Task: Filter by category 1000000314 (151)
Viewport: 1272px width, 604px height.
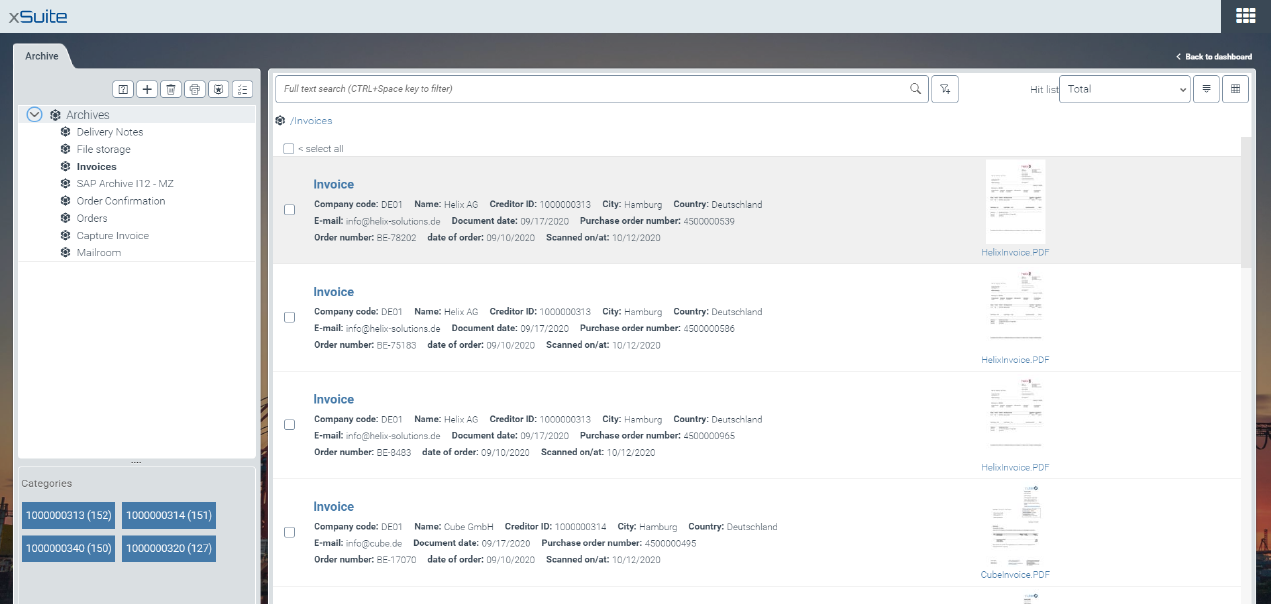Action: click(169, 515)
